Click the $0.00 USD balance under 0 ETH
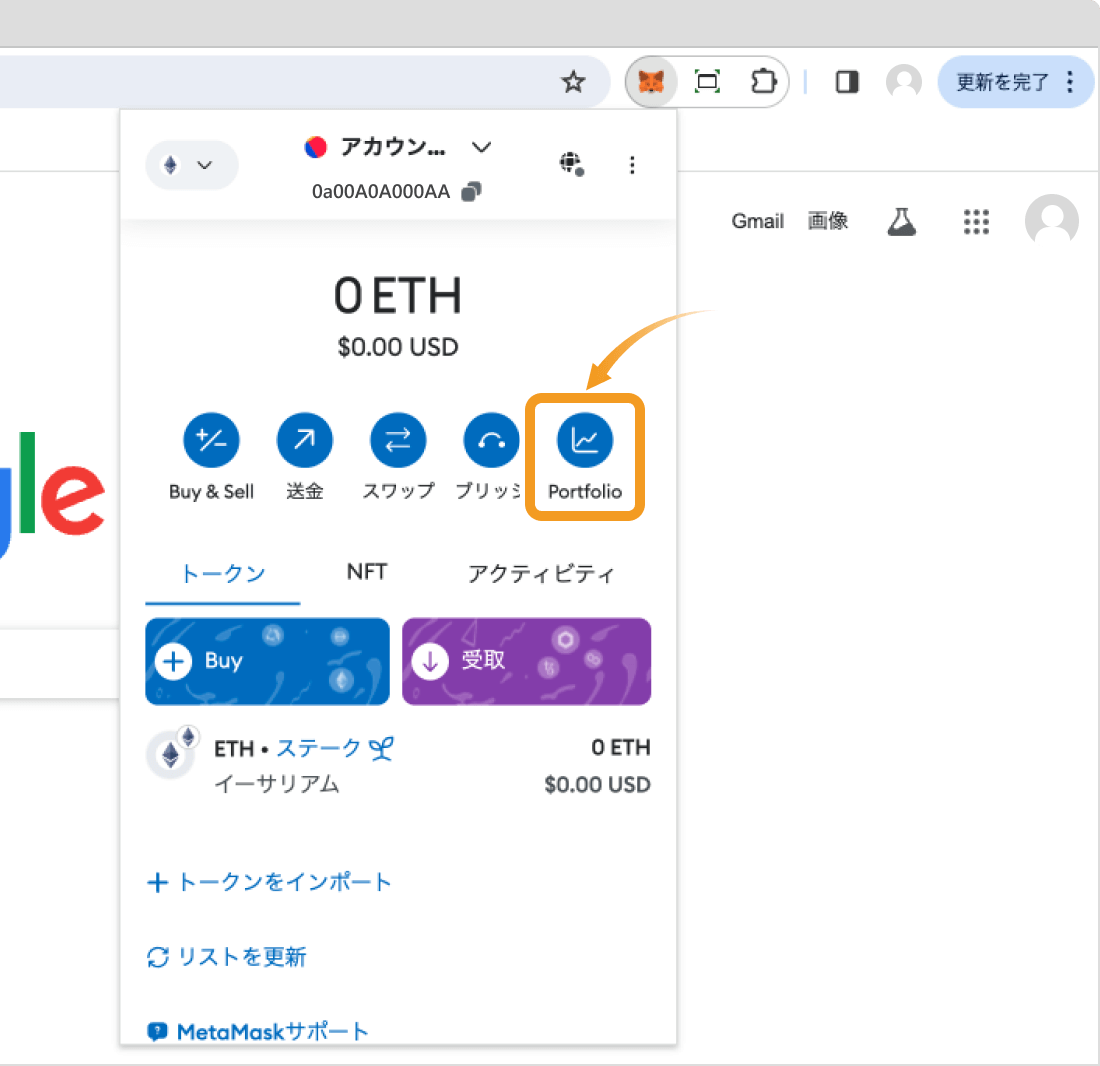The height and width of the screenshot is (1066, 1100). (x=398, y=347)
